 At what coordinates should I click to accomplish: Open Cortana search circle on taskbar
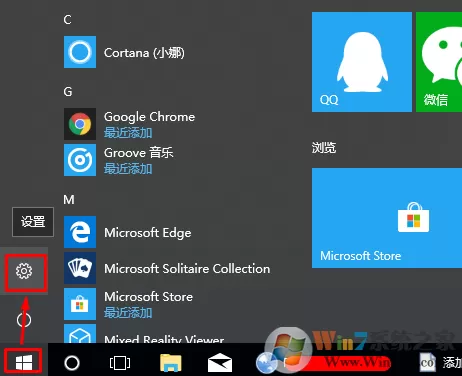(72, 363)
